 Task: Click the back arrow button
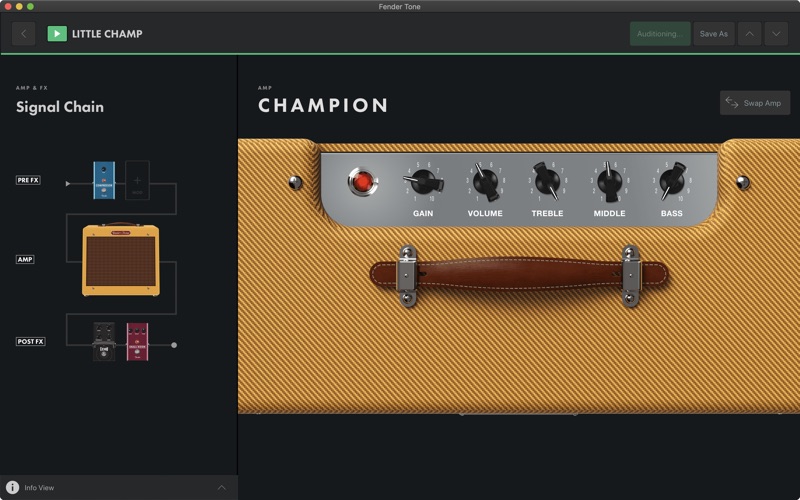pyautogui.click(x=23, y=34)
